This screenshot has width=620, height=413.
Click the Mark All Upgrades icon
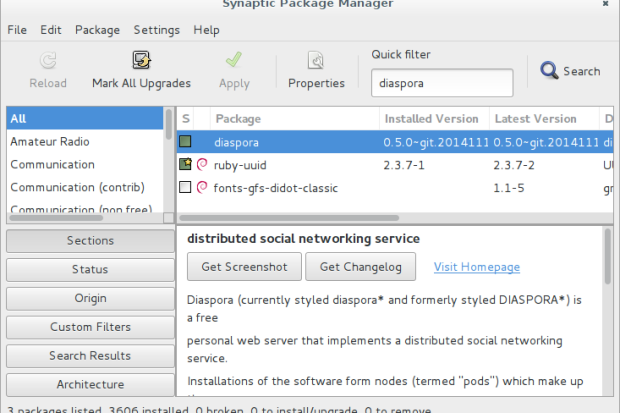tap(141, 60)
